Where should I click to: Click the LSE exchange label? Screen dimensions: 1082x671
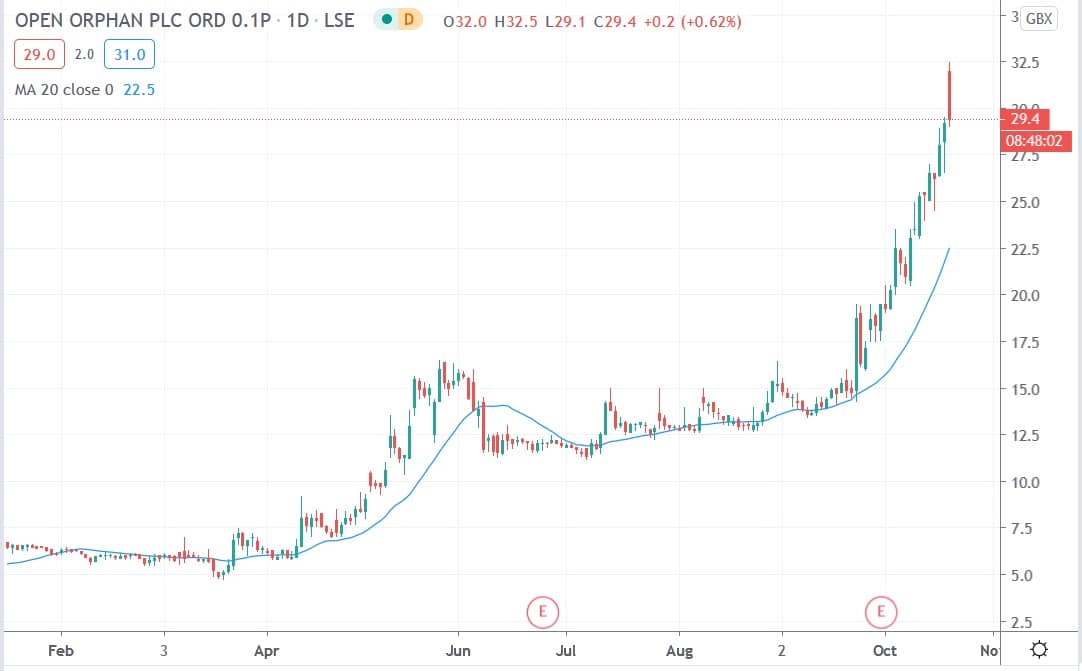click(339, 20)
